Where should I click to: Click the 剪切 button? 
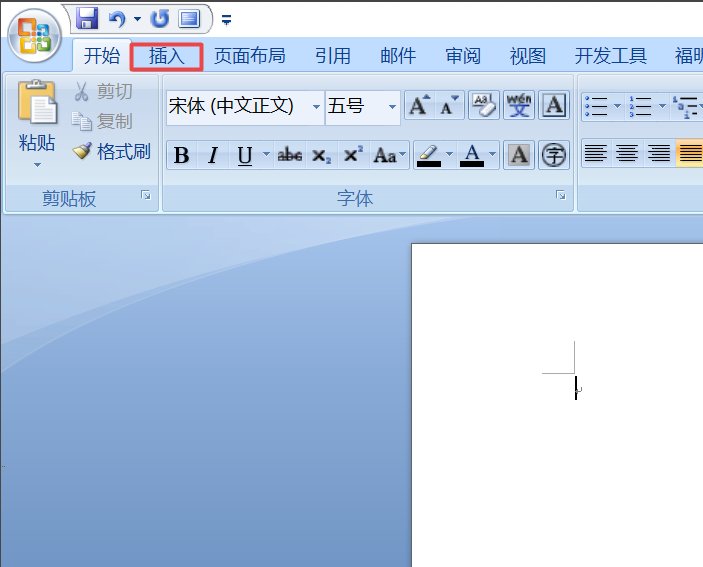click(103, 91)
